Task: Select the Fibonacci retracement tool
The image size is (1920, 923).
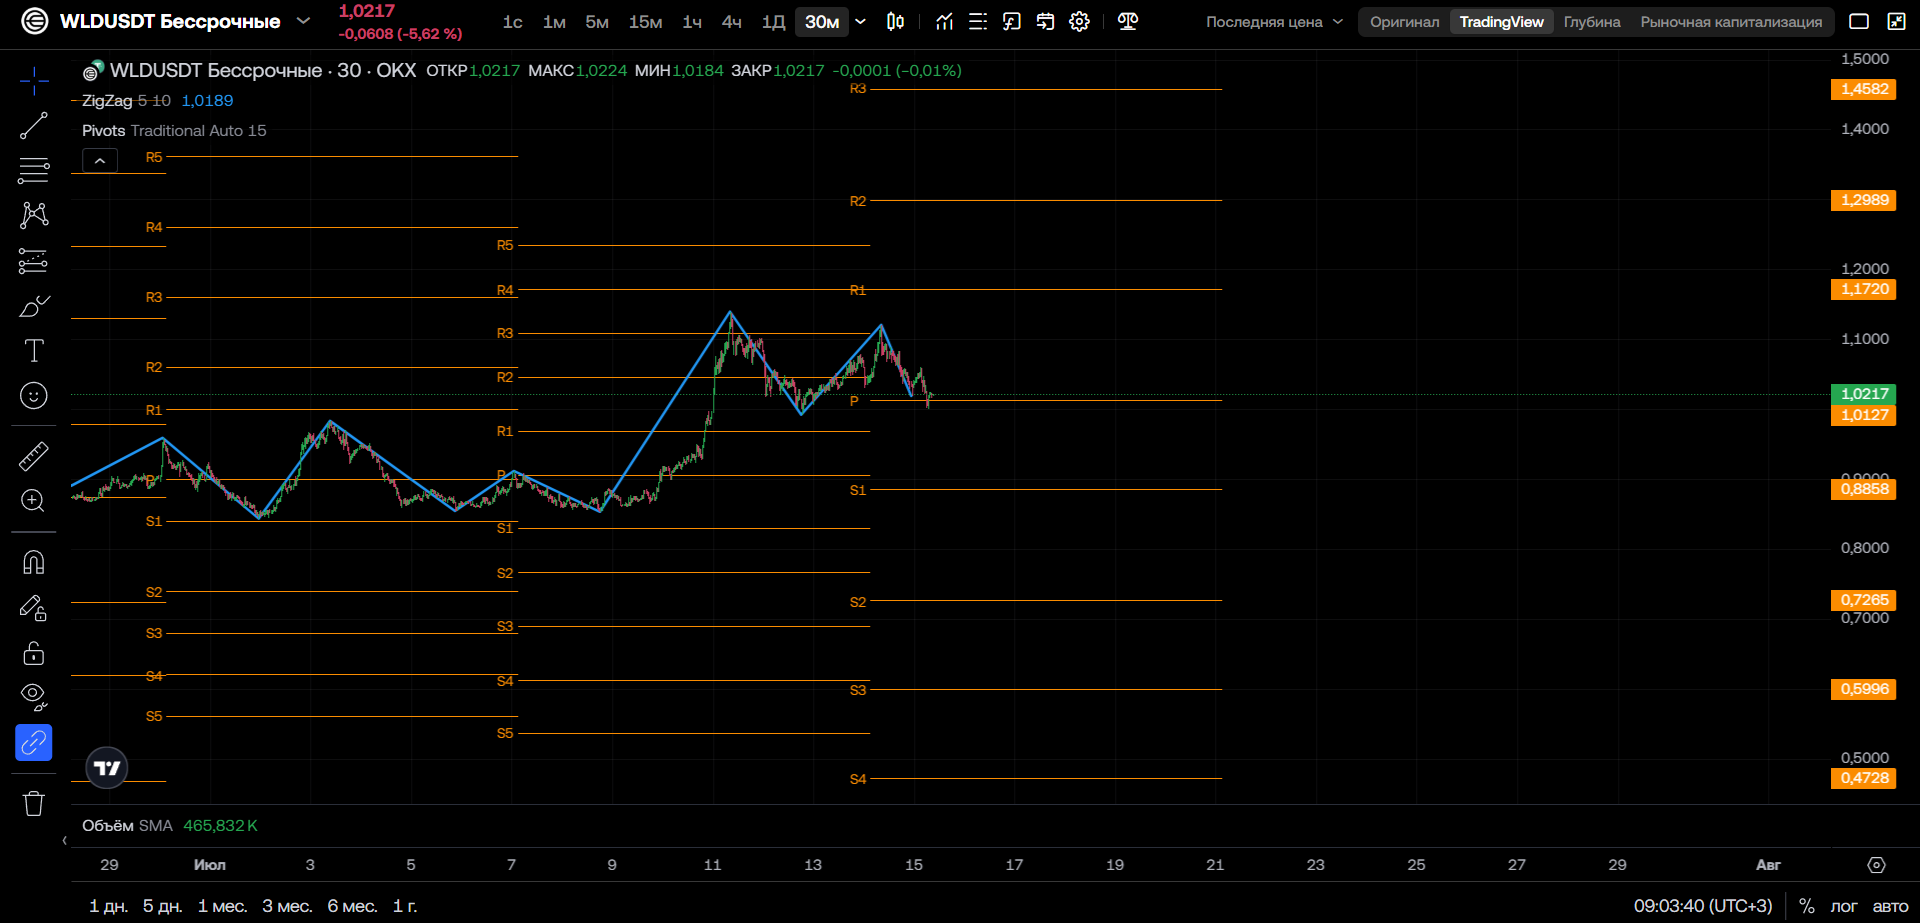Action: pos(33,171)
